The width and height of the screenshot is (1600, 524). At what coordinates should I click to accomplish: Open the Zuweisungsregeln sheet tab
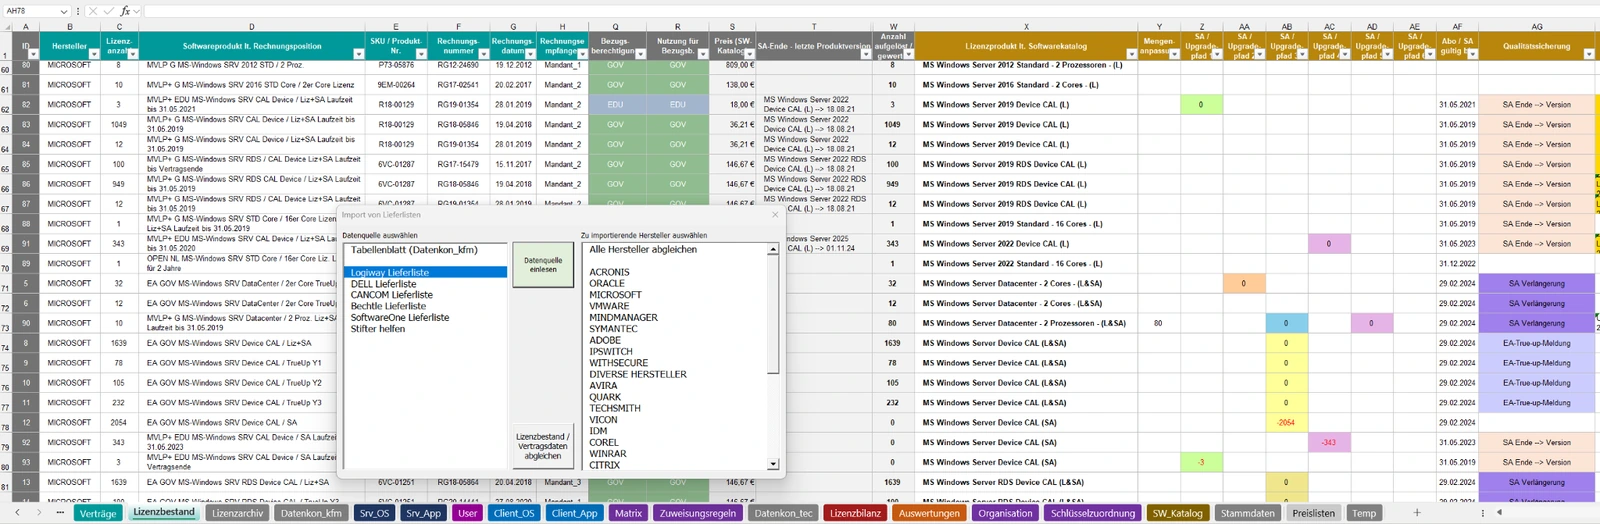(697, 513)
